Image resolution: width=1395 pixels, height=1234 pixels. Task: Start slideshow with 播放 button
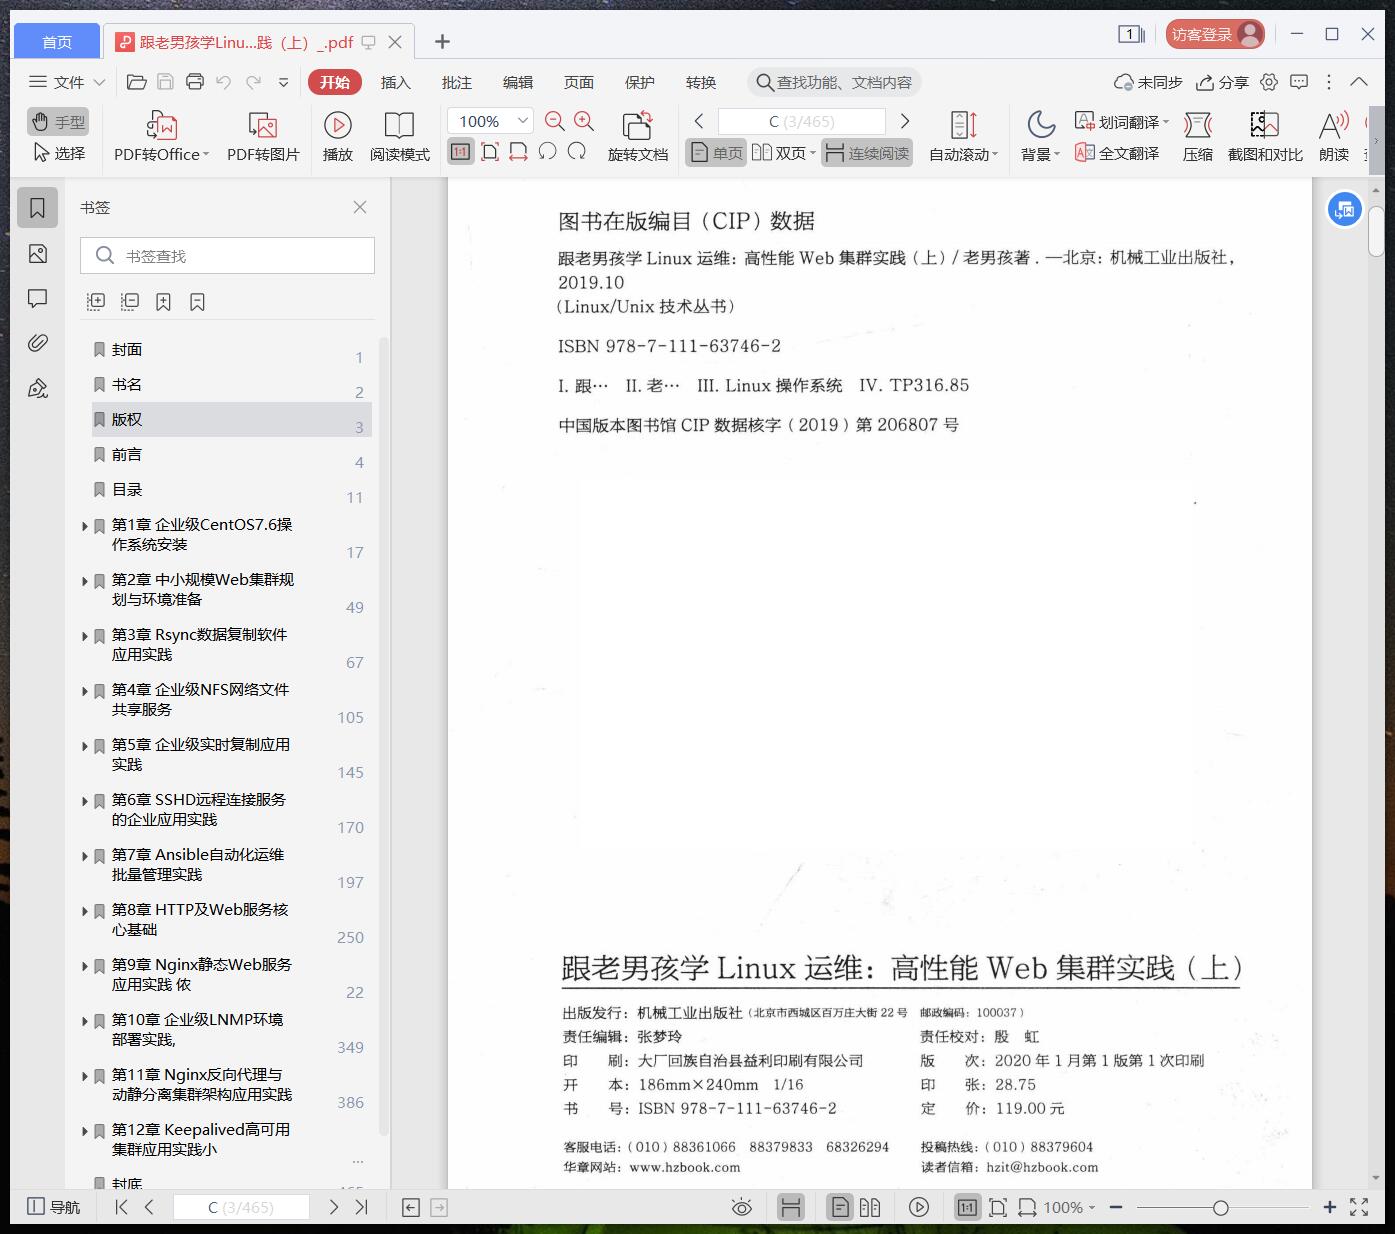coord(338,136)
